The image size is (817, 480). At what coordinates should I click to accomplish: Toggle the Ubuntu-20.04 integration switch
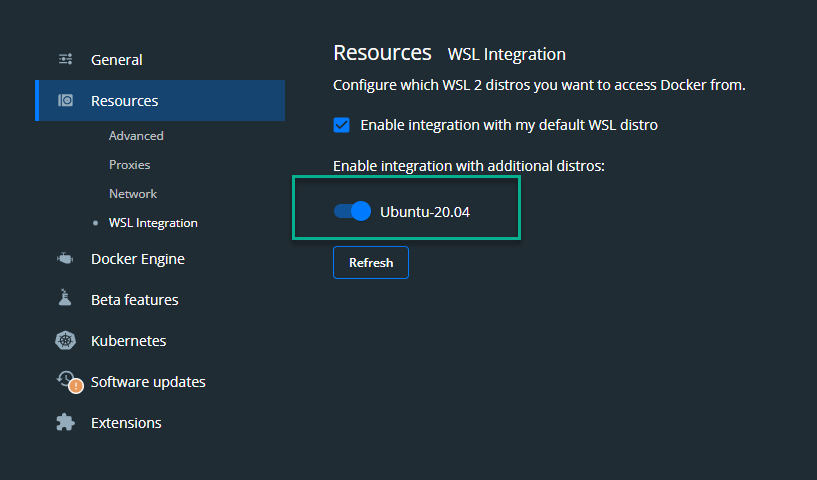coord(352,211)
